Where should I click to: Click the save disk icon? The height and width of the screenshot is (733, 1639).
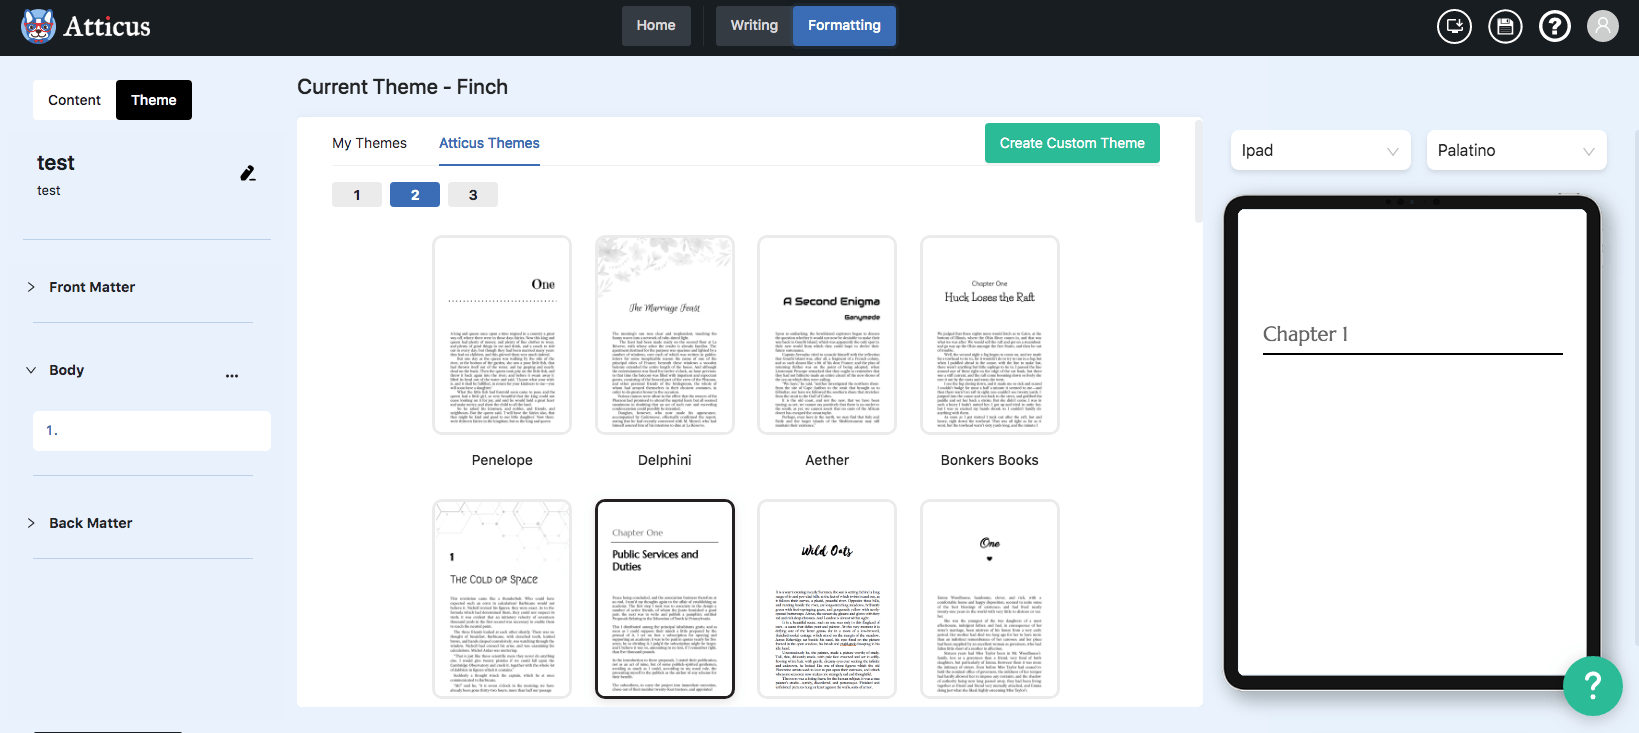point(1505,26)
